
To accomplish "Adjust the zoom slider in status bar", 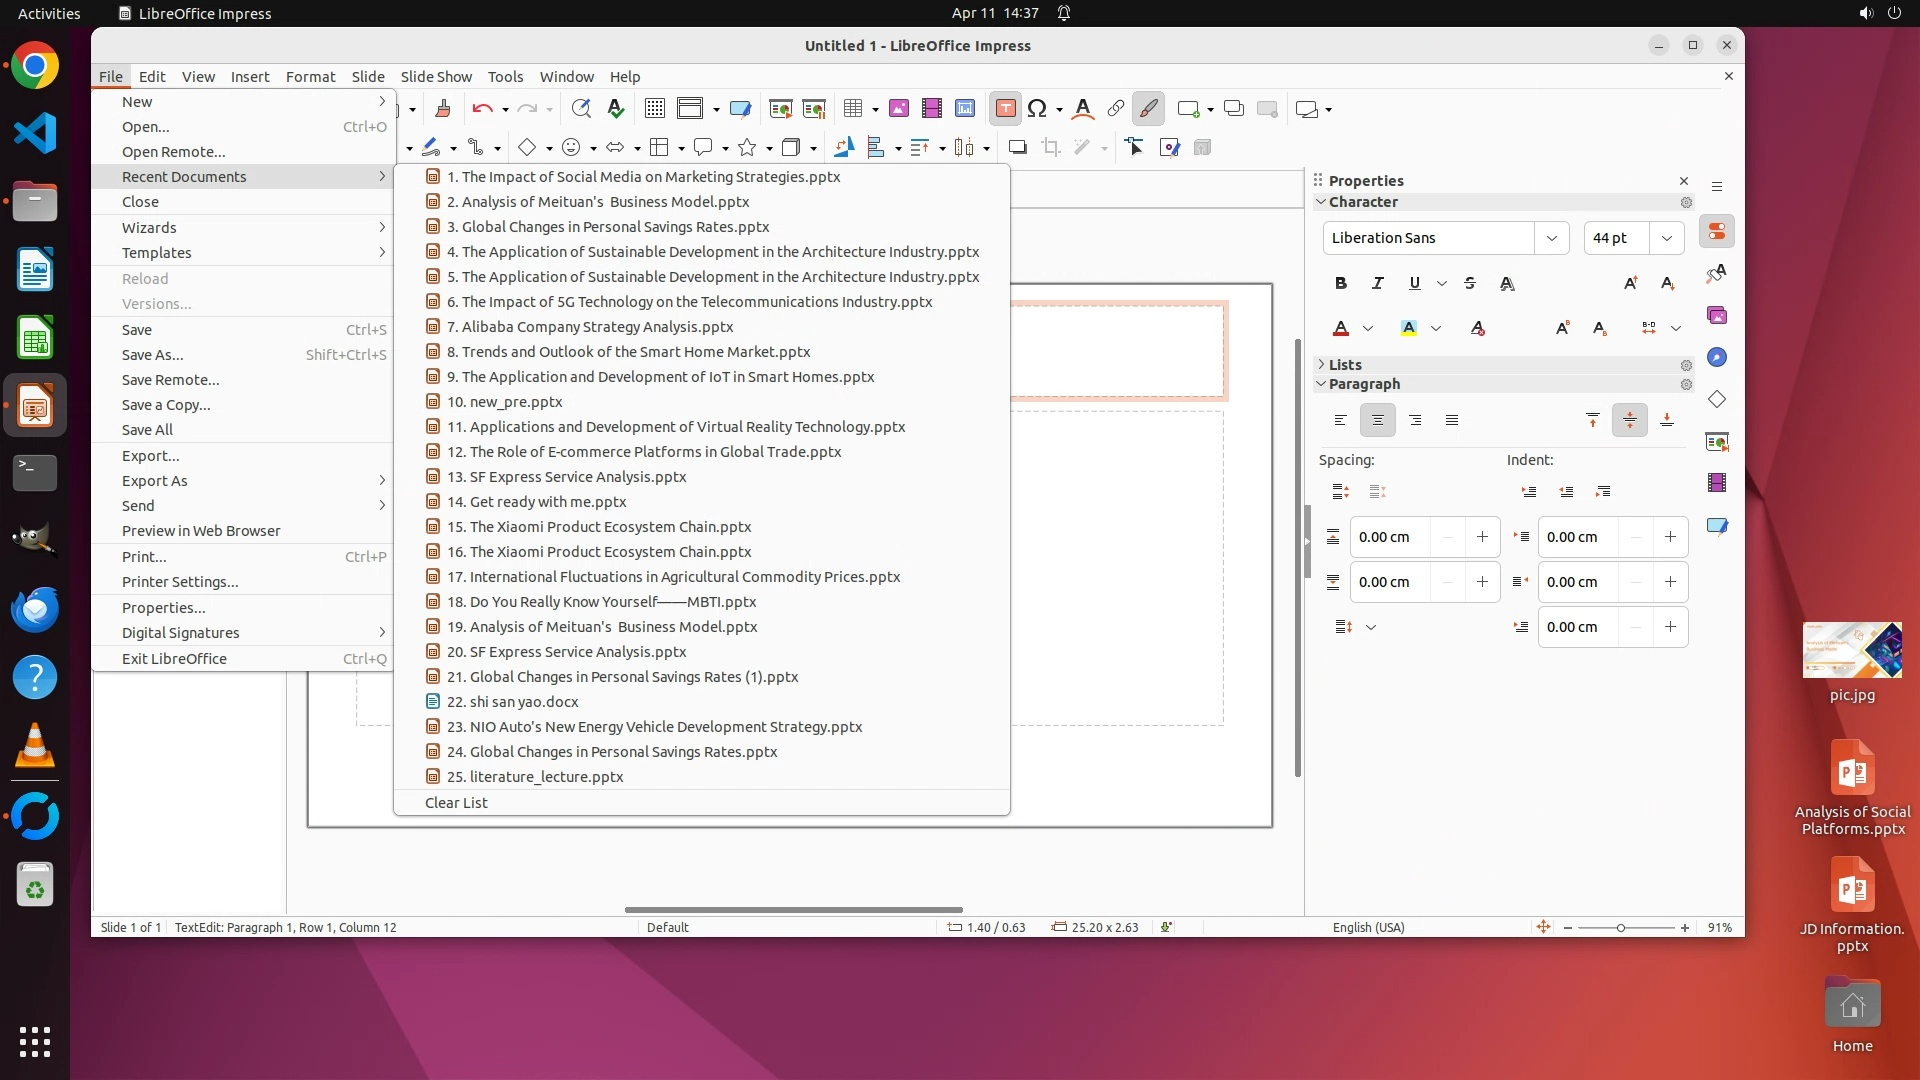I will tap(1621, 928).
